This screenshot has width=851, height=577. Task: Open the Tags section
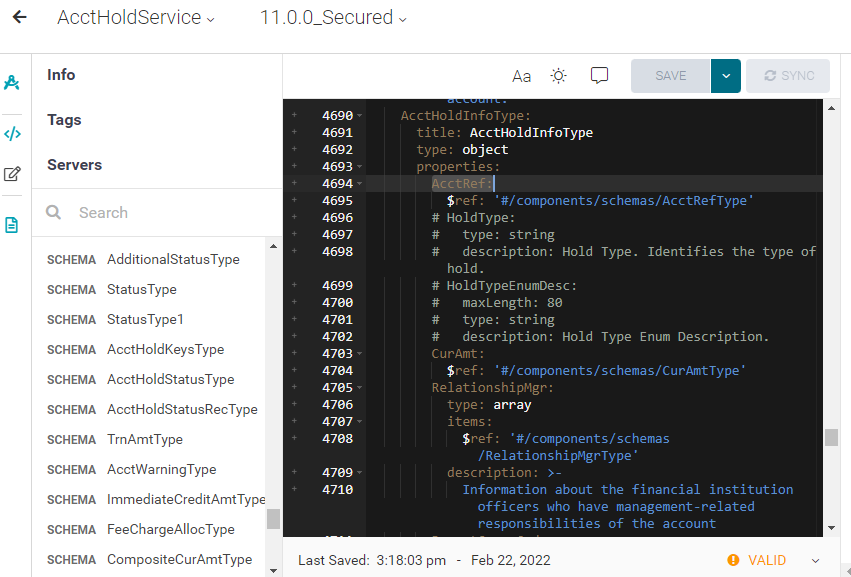[64, 120]
